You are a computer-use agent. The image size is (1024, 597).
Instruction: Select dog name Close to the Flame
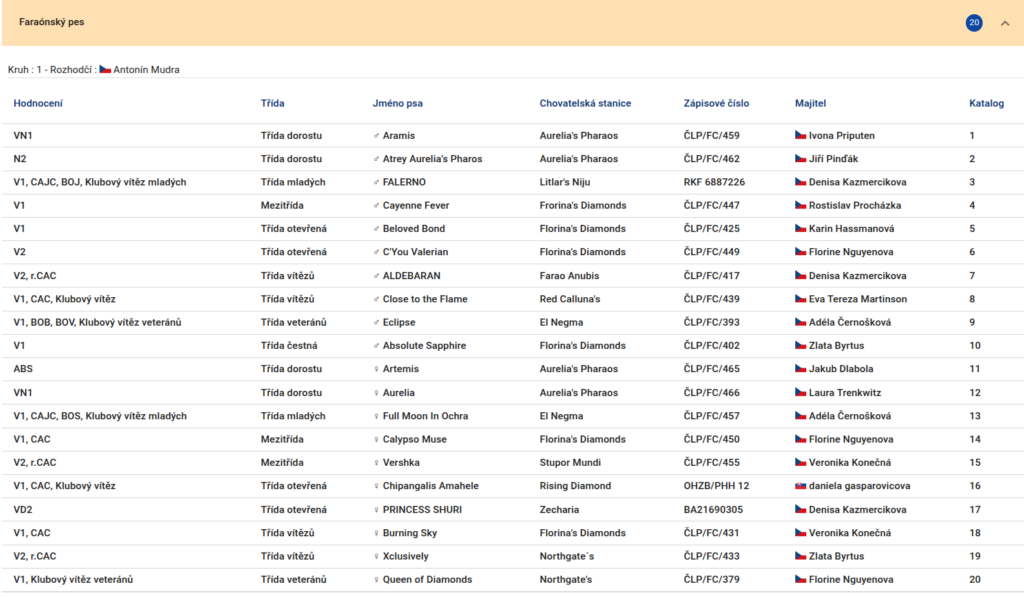425,299
